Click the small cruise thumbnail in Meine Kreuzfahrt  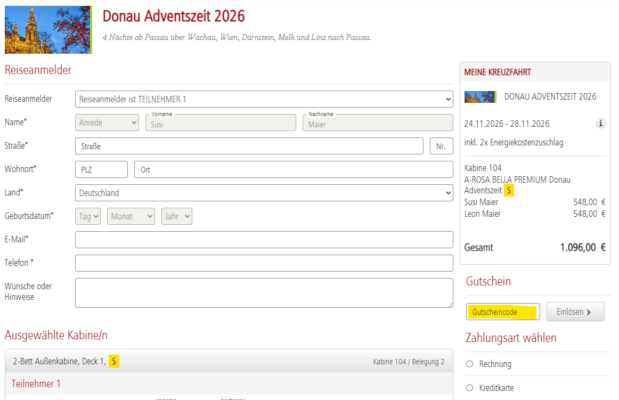[x=480, y=97]
